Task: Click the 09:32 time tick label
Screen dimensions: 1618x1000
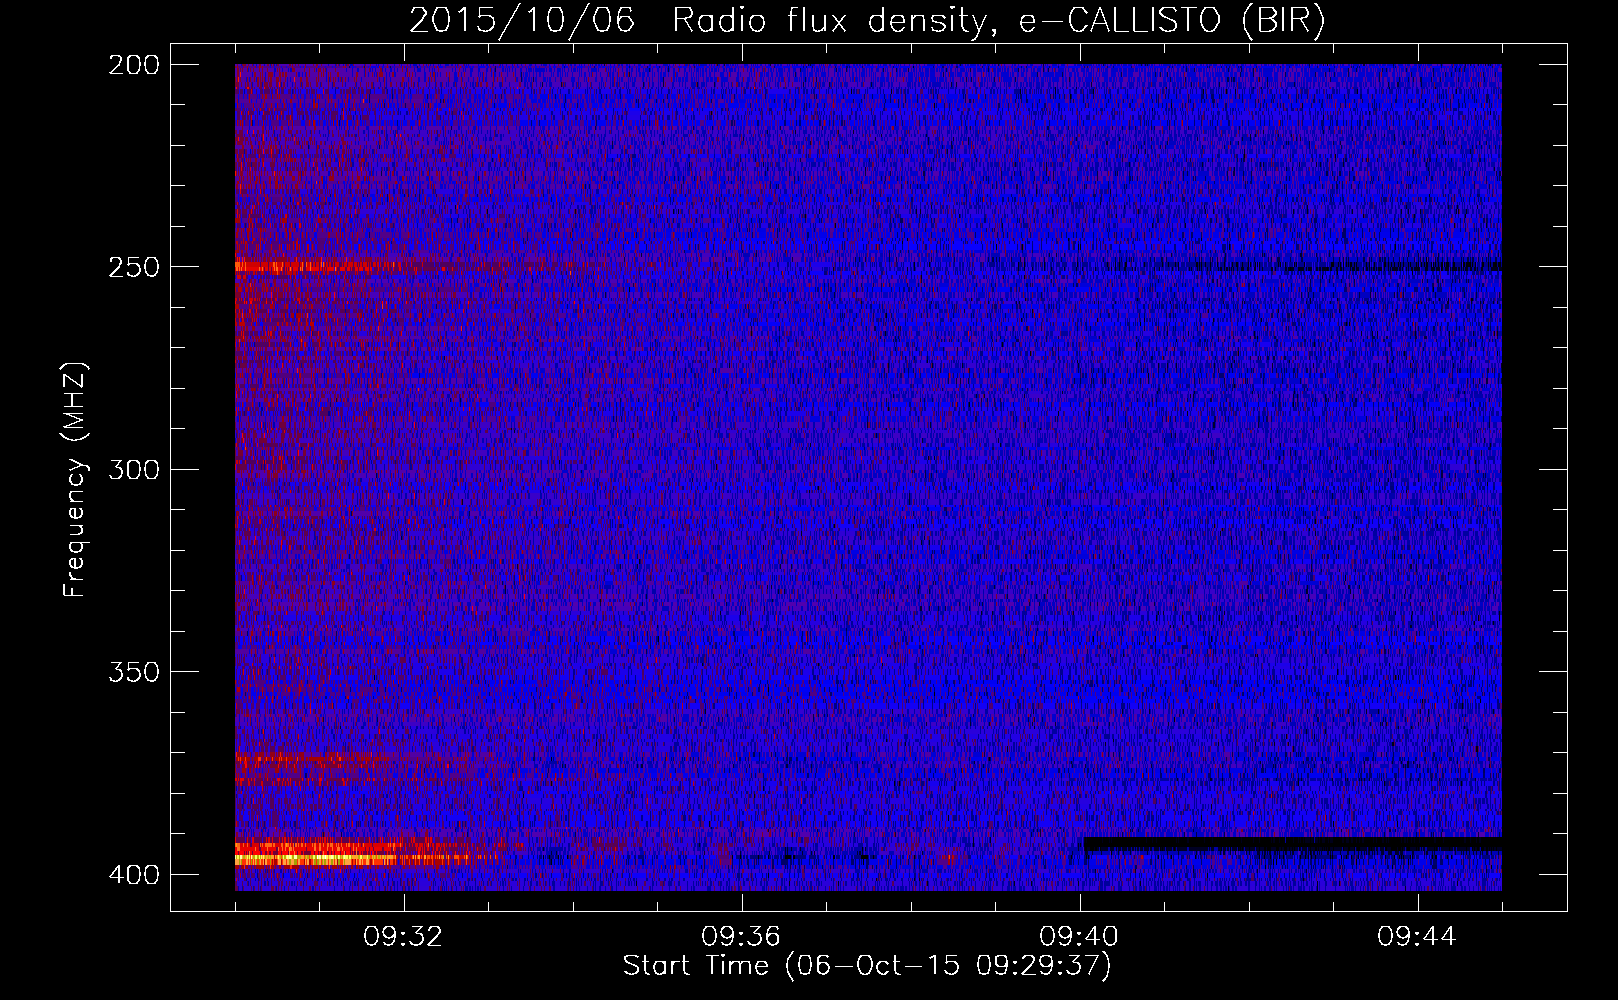Action: 403,937
